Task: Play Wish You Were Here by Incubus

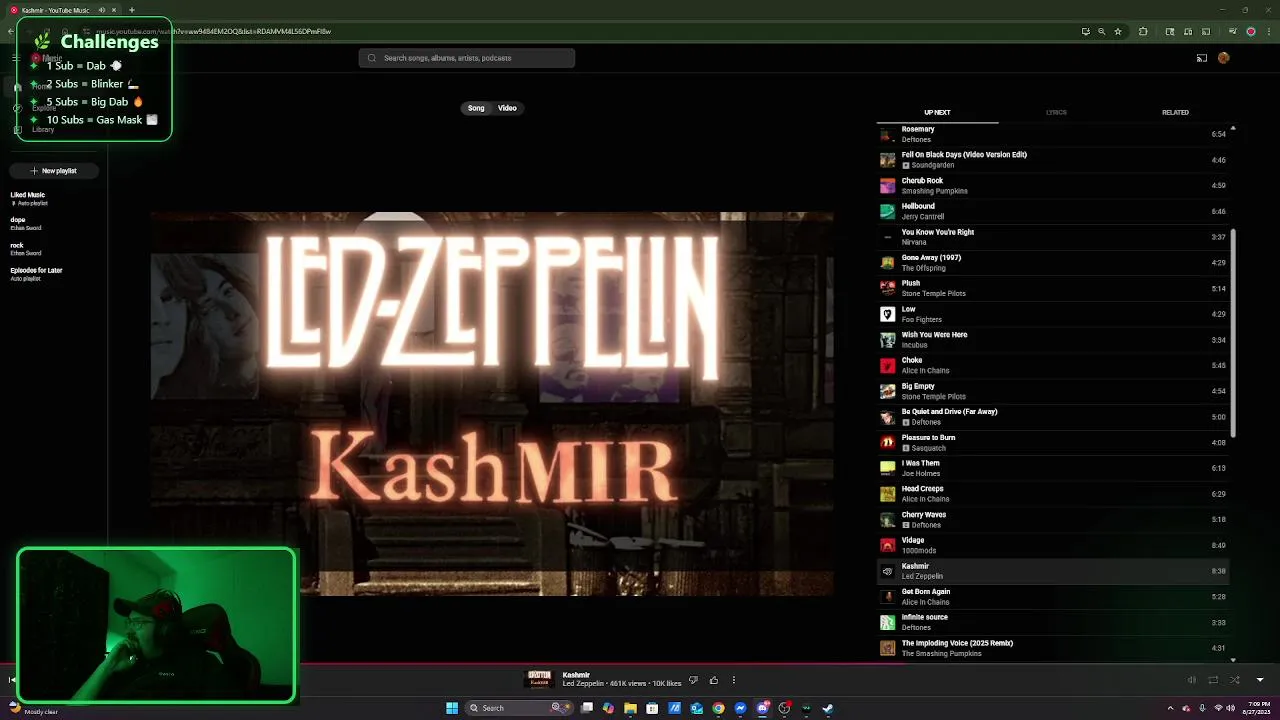Action: pyautogui.click(x=1054, y=339)
